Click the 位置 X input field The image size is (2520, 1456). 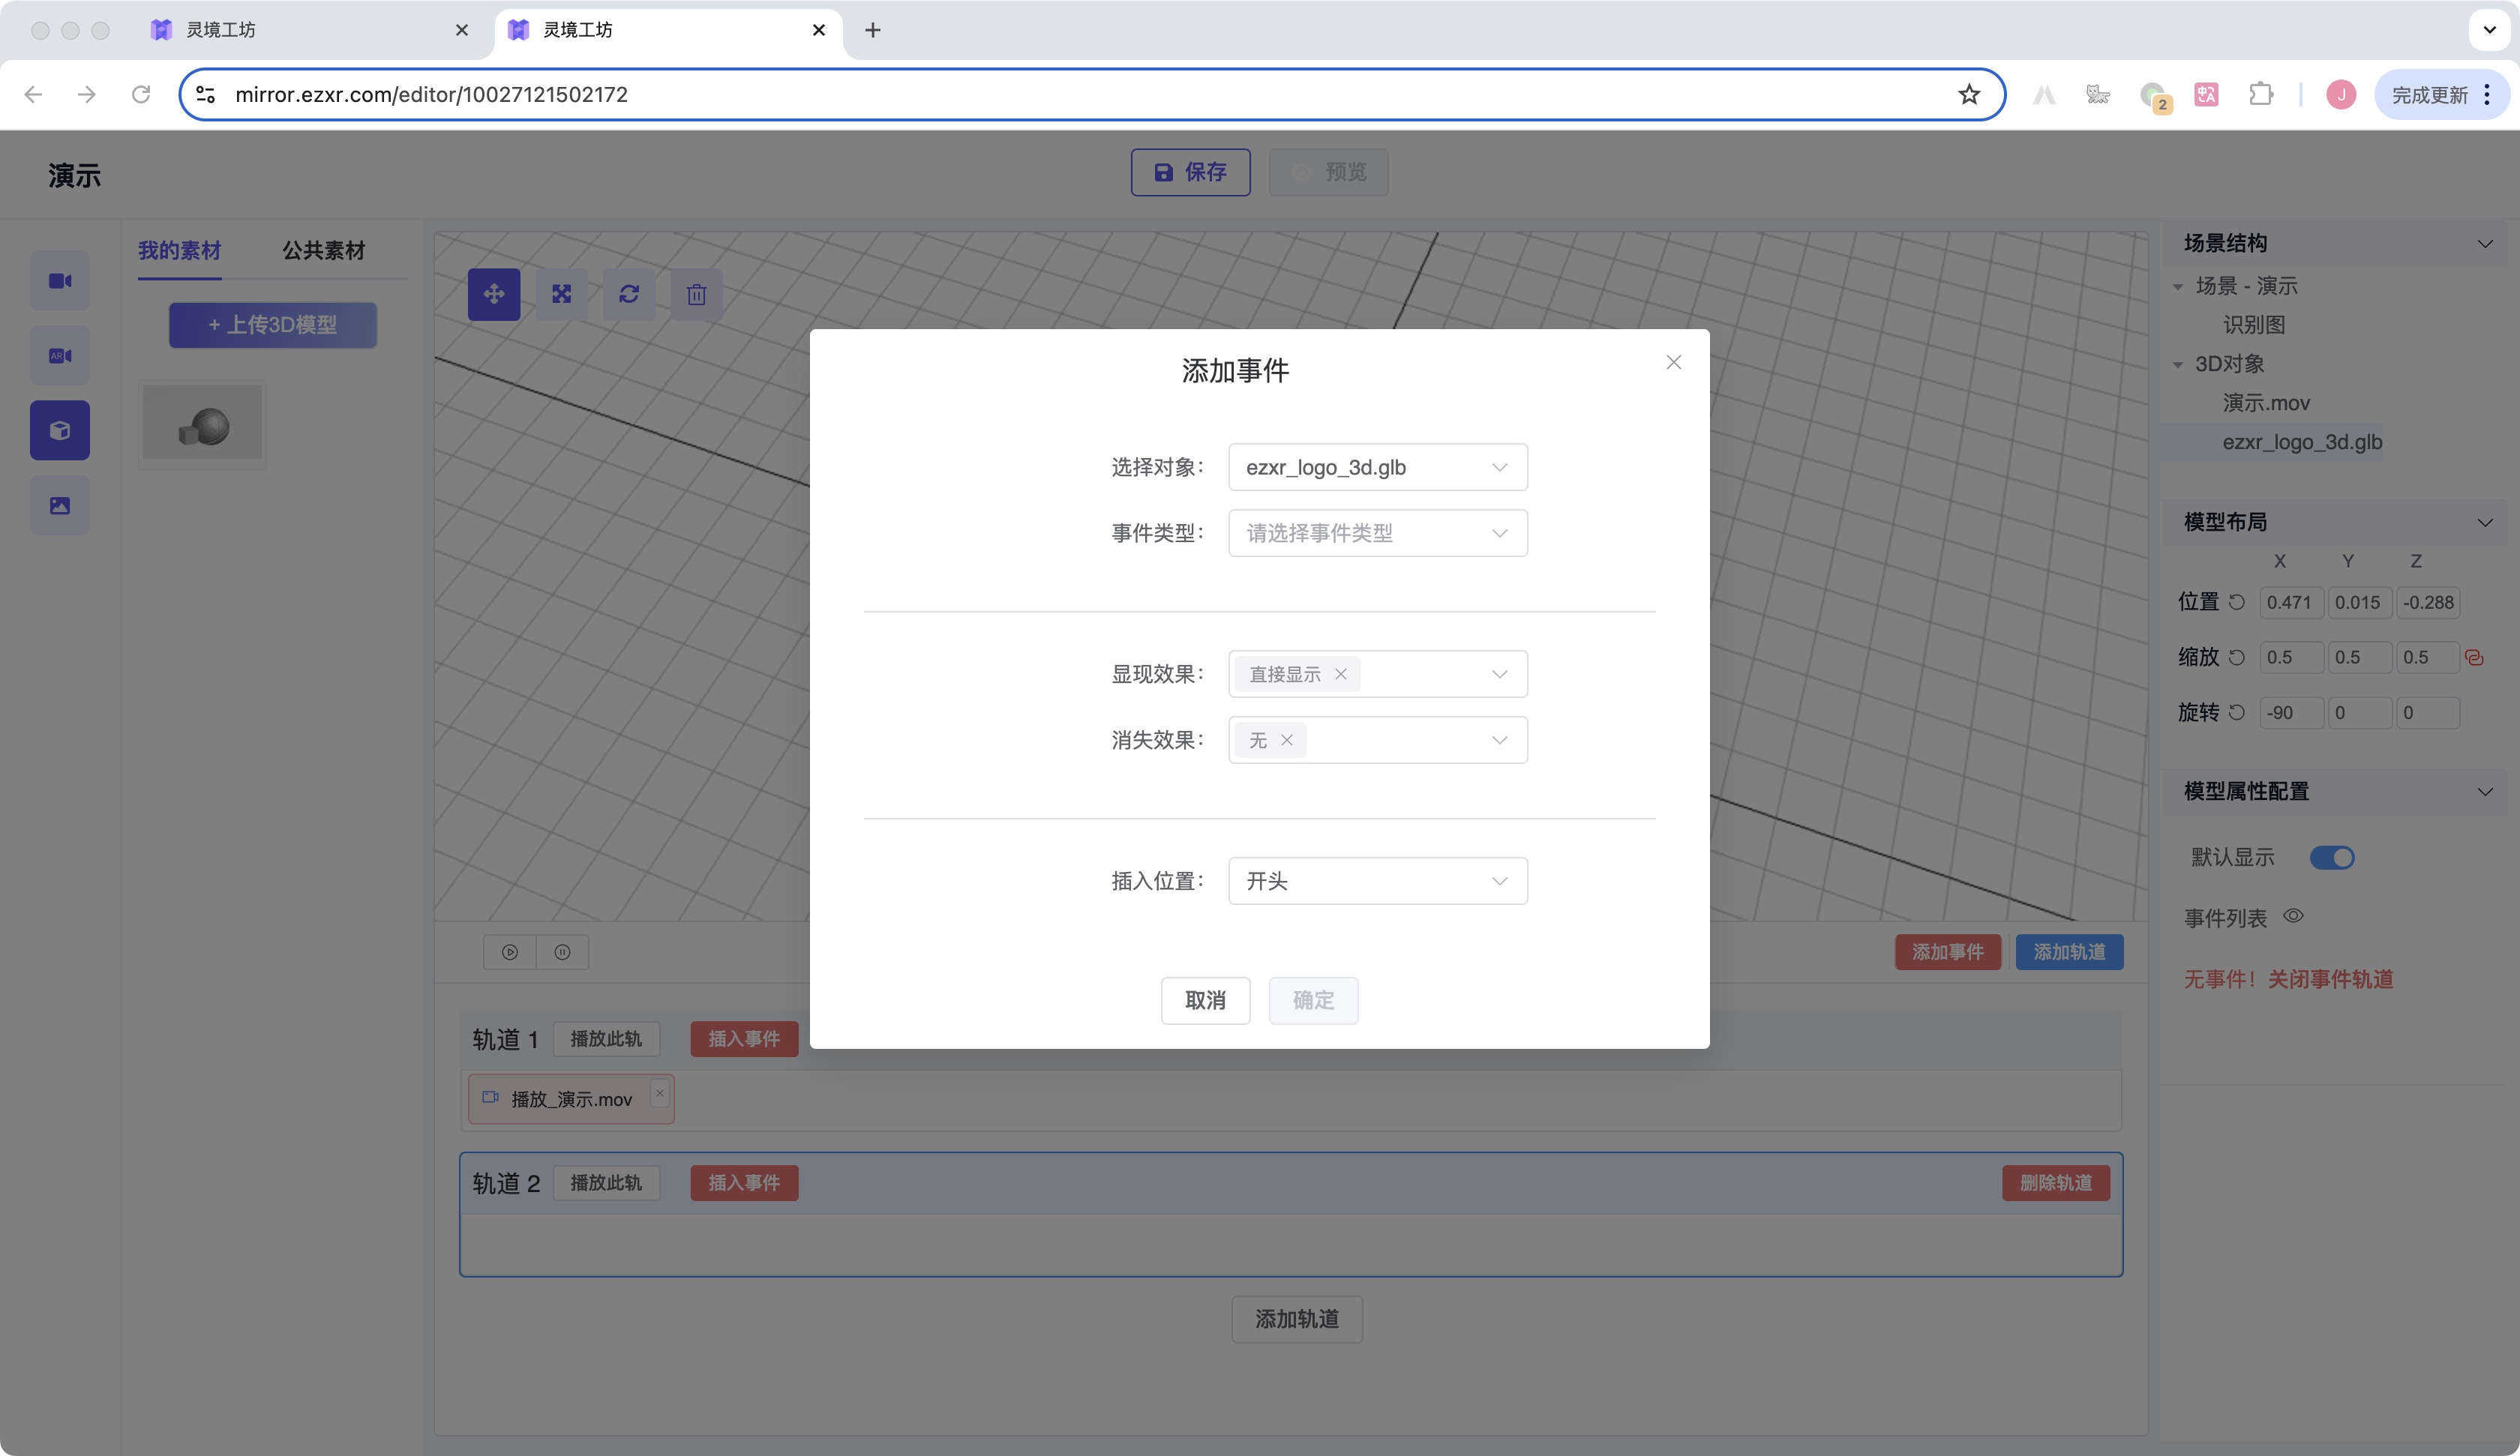pyautogui.click(x=2291, y=603)
